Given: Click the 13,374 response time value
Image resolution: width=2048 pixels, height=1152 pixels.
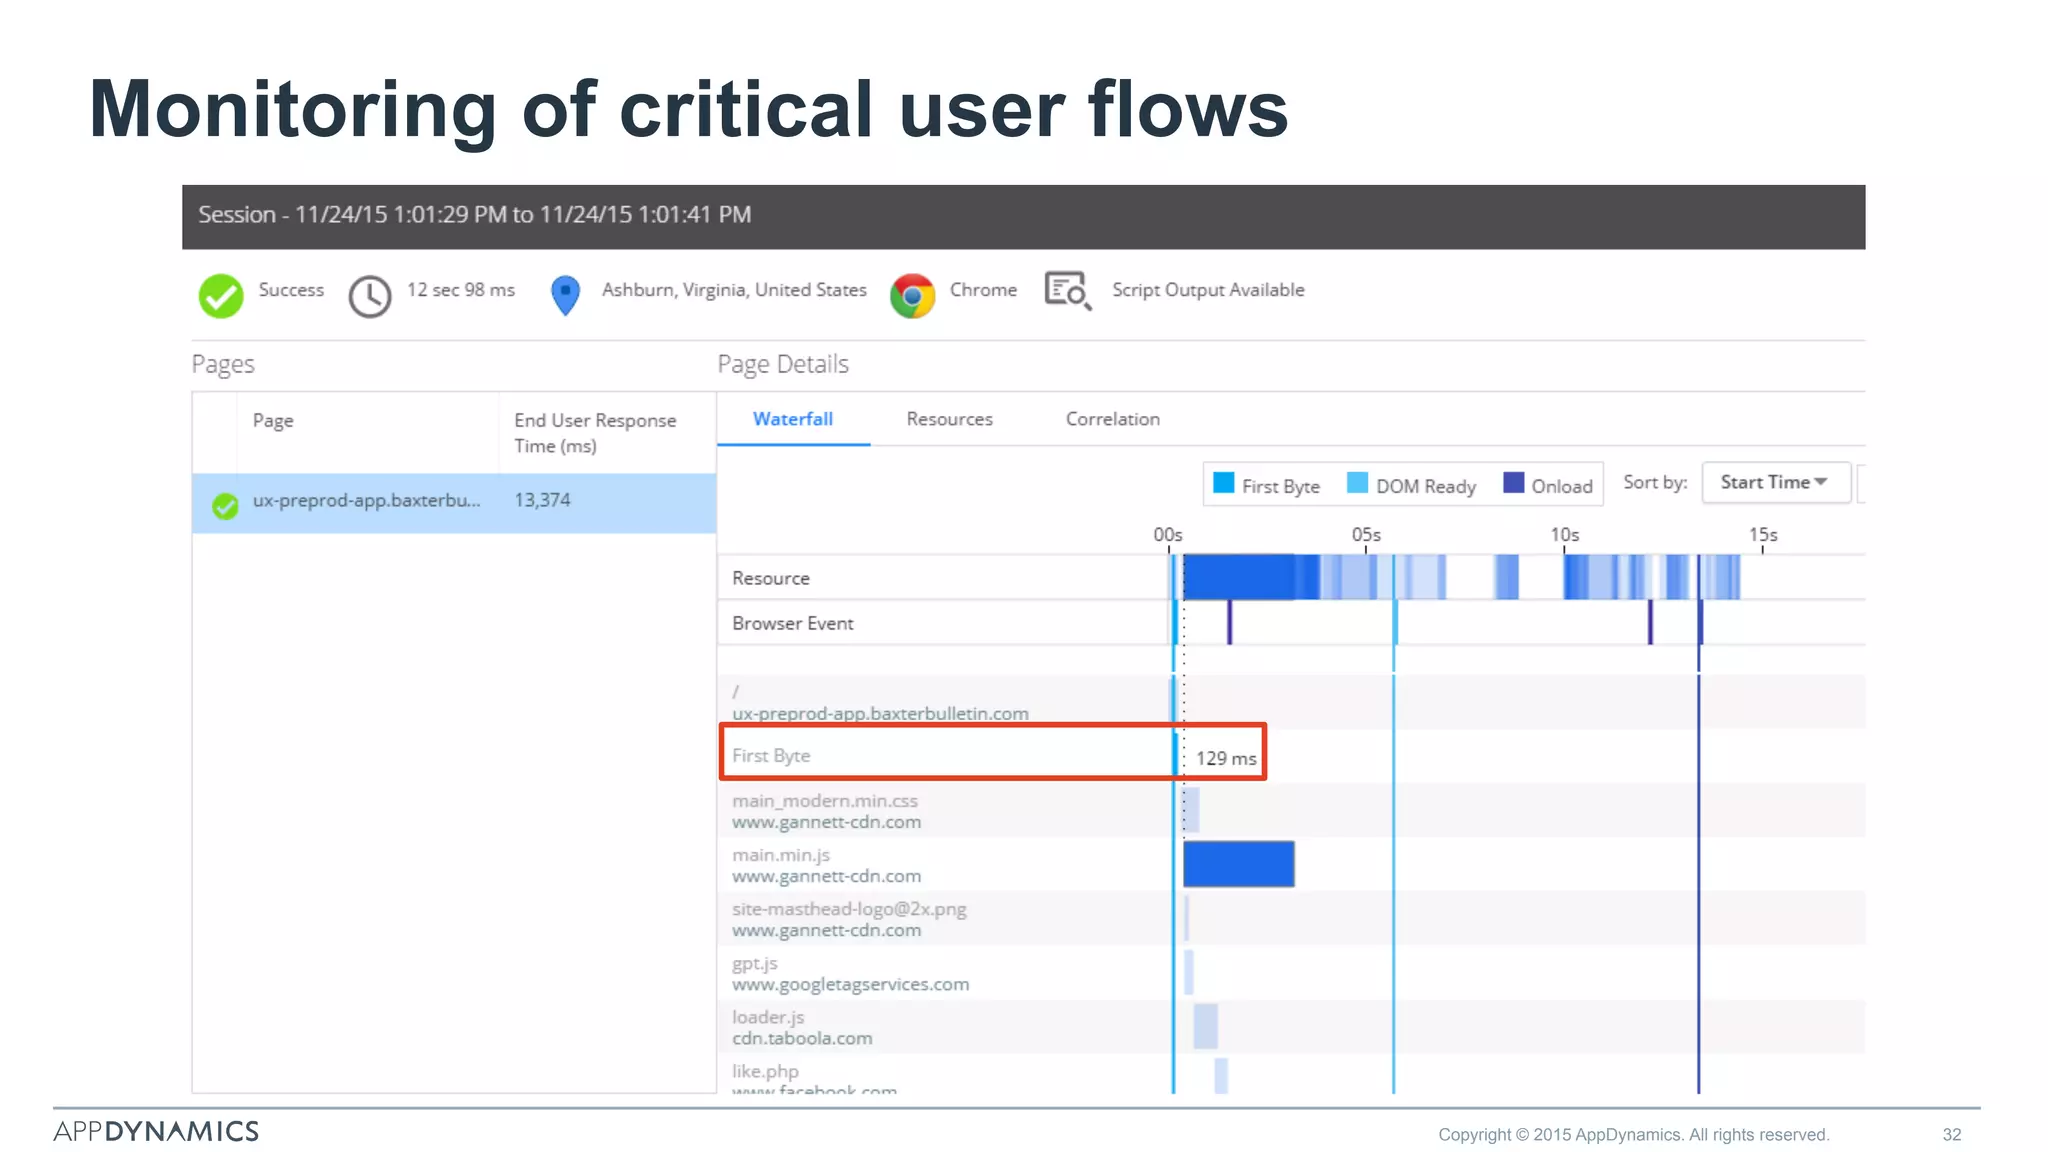Looking at the screenshot, I should (x=542, y=500).
